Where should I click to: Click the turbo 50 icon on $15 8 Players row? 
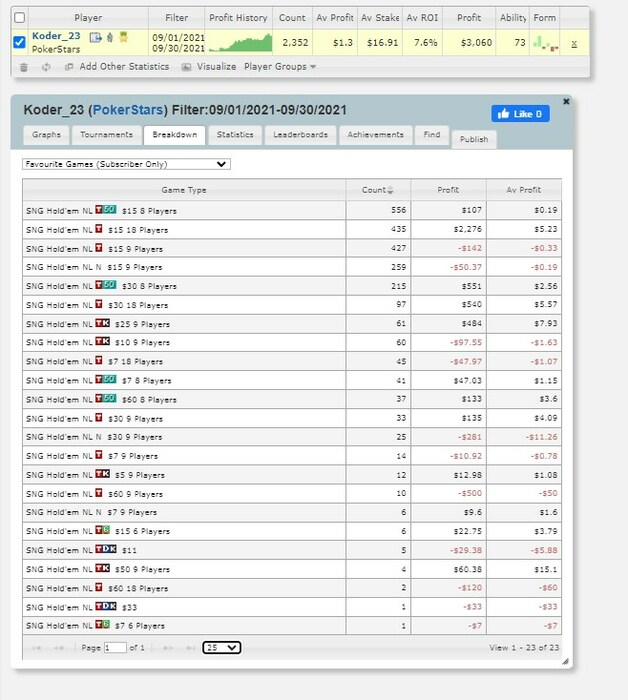pos(106,209)
